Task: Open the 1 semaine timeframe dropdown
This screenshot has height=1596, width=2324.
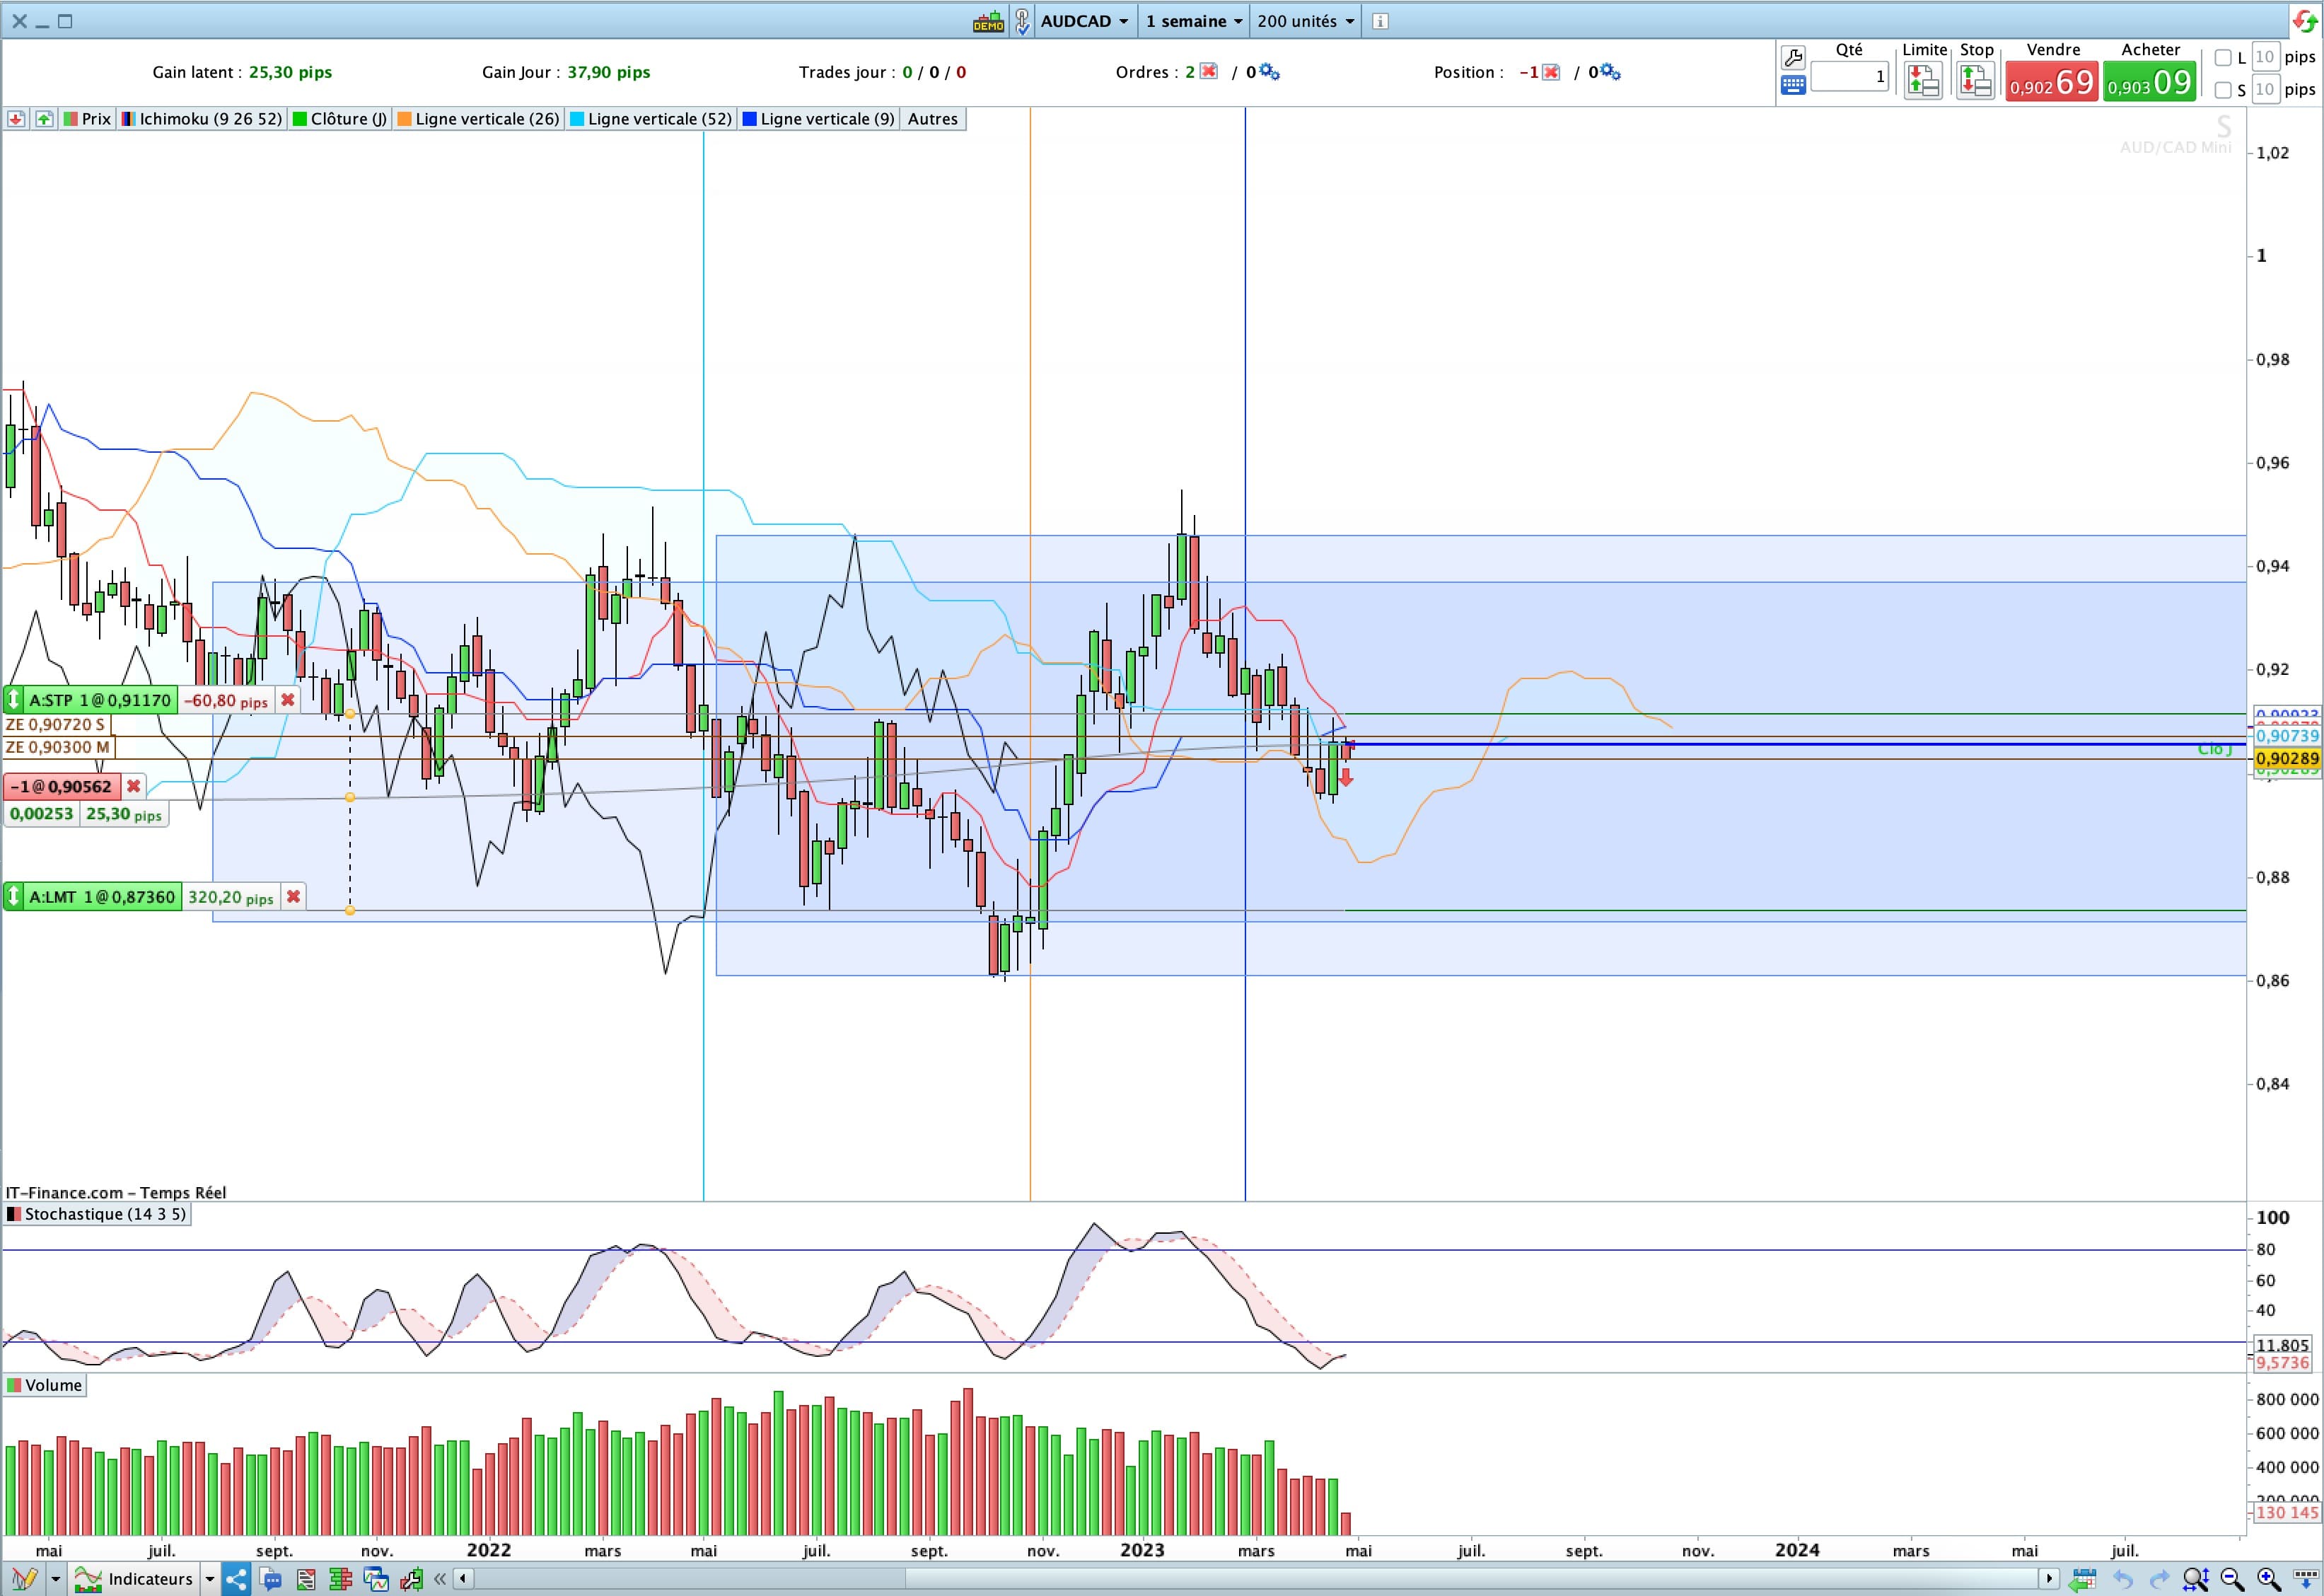Action: [x=1194, y=21]
